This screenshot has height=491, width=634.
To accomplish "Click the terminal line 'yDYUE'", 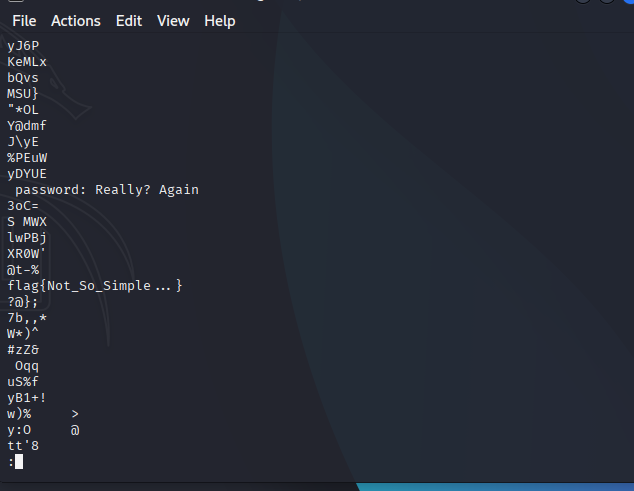I will (x=27, y=174).
